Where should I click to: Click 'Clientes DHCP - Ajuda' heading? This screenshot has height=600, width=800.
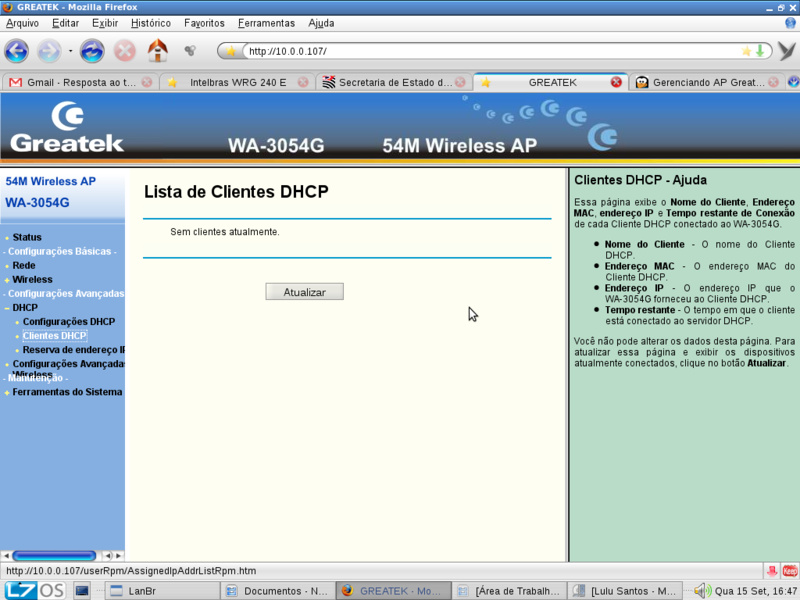pyautogui.click(x=640, y=180)
